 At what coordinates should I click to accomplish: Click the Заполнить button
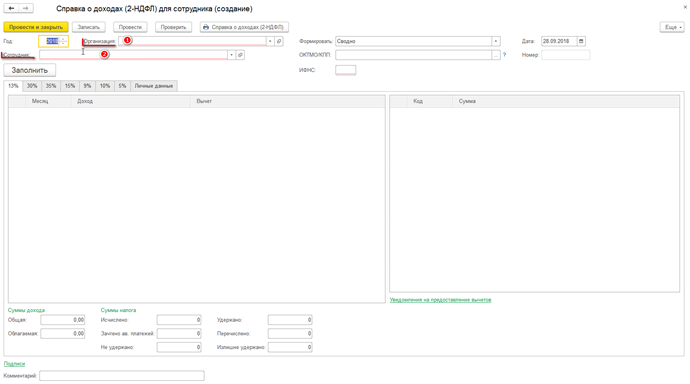click(29, 70)
